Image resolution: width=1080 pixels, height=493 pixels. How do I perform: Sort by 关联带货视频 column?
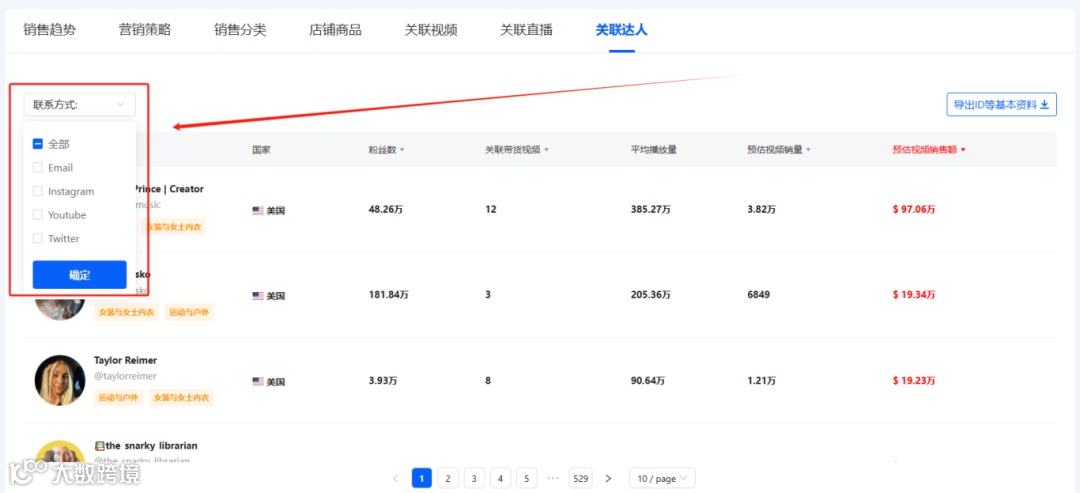(517, 149)
